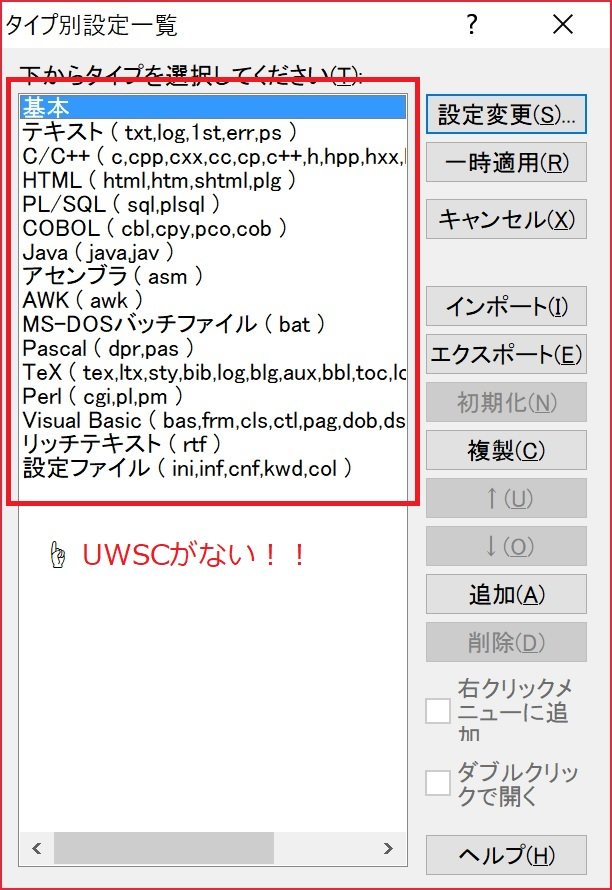Select リッチテキスト ( rtf ) entry
The width and height of the screenshot is (612, 890).
[213, 444]
